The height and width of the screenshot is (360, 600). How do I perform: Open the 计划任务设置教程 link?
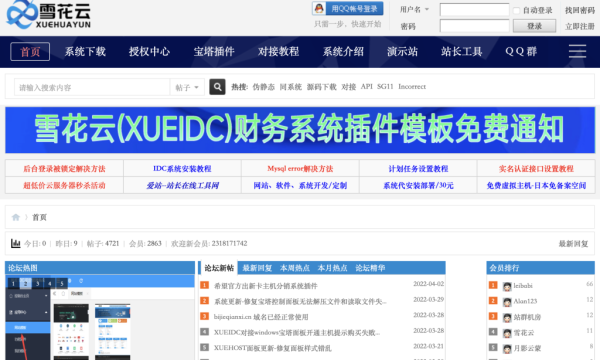tap(418, 169)
